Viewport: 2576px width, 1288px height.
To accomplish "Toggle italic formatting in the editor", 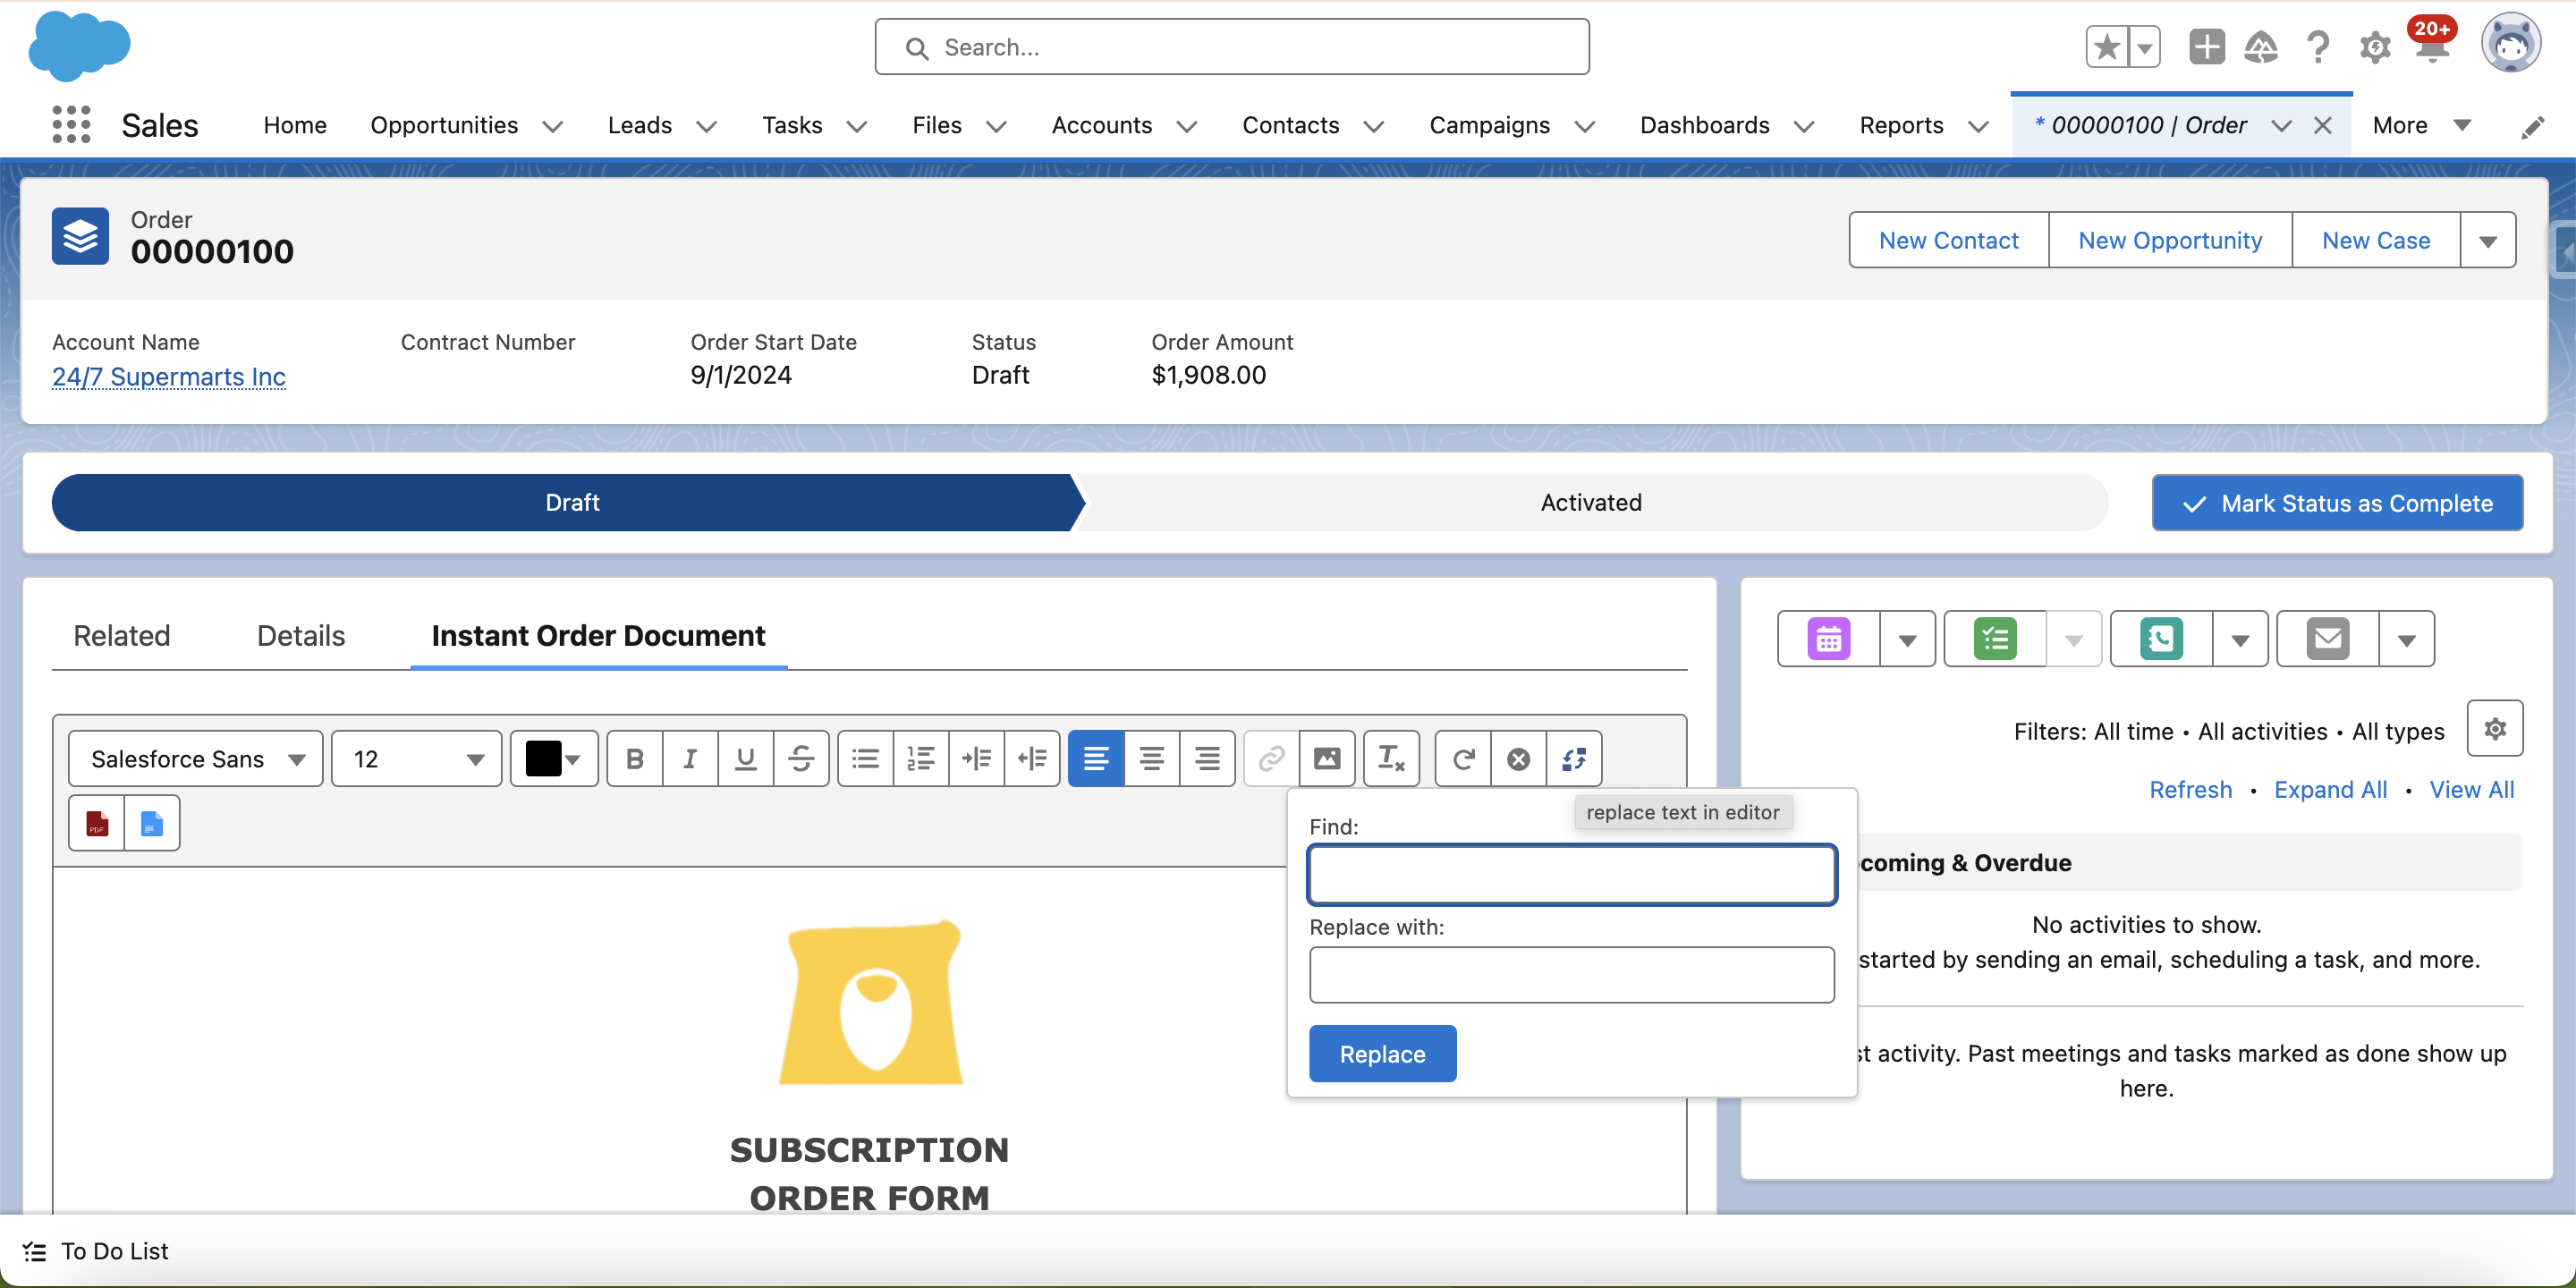I will point(690,759).
